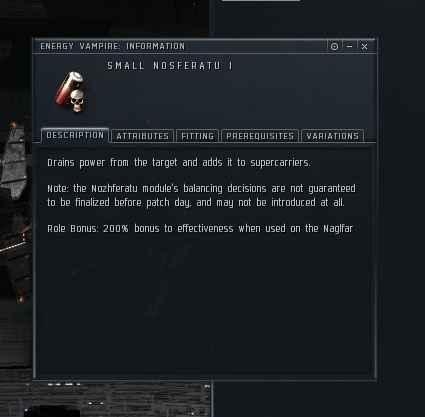Click the "200%" bonus value text
Screen dimensions: 425x417
115,228
